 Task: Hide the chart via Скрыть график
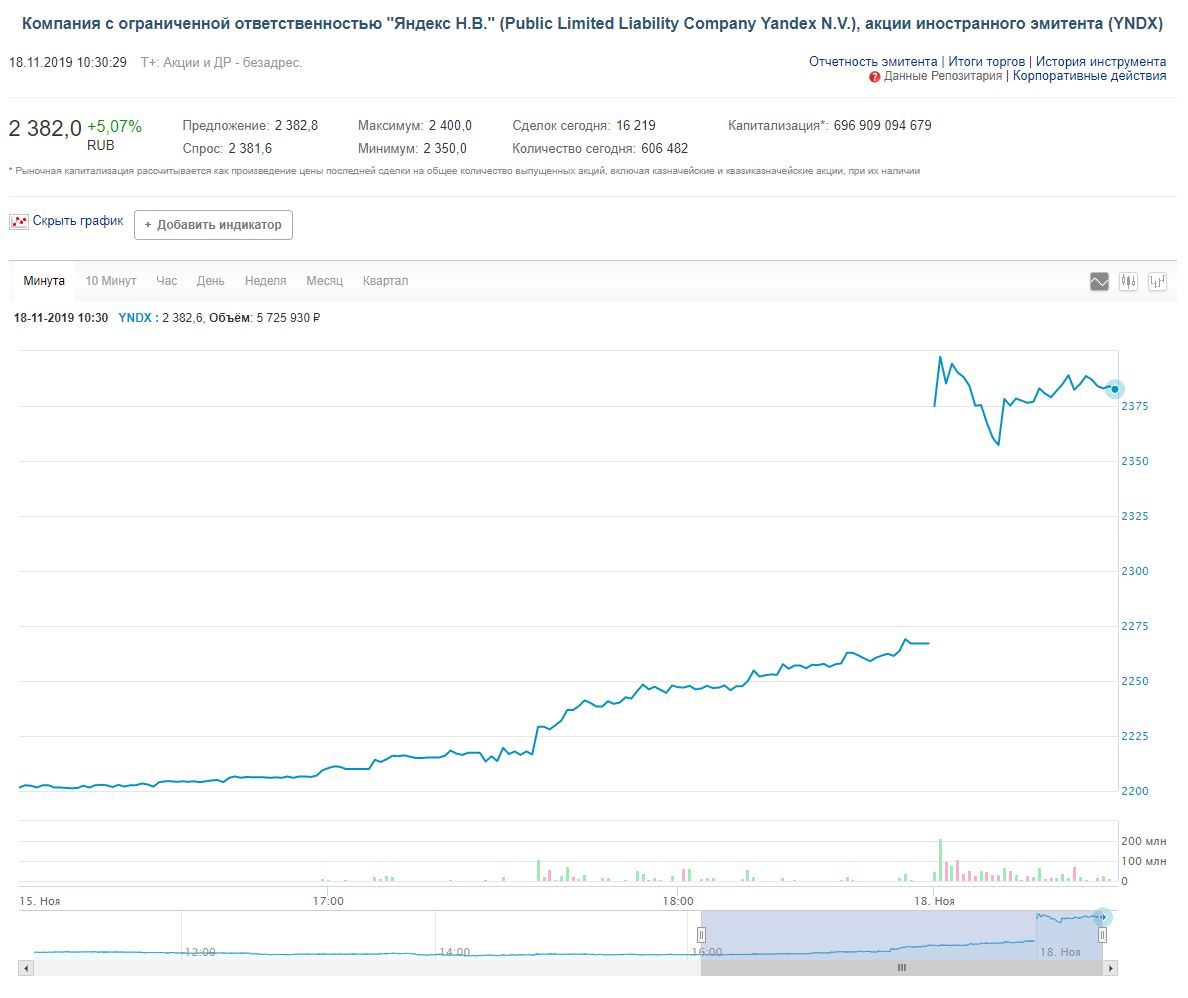78,221
